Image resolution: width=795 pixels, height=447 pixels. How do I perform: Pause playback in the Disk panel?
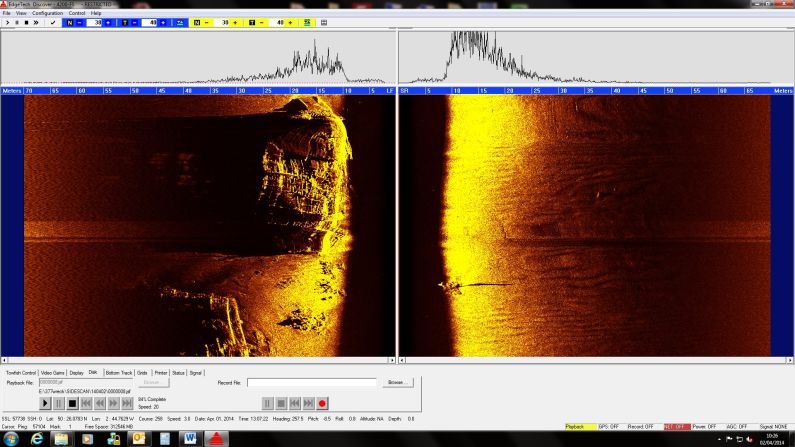coord(59,403)
